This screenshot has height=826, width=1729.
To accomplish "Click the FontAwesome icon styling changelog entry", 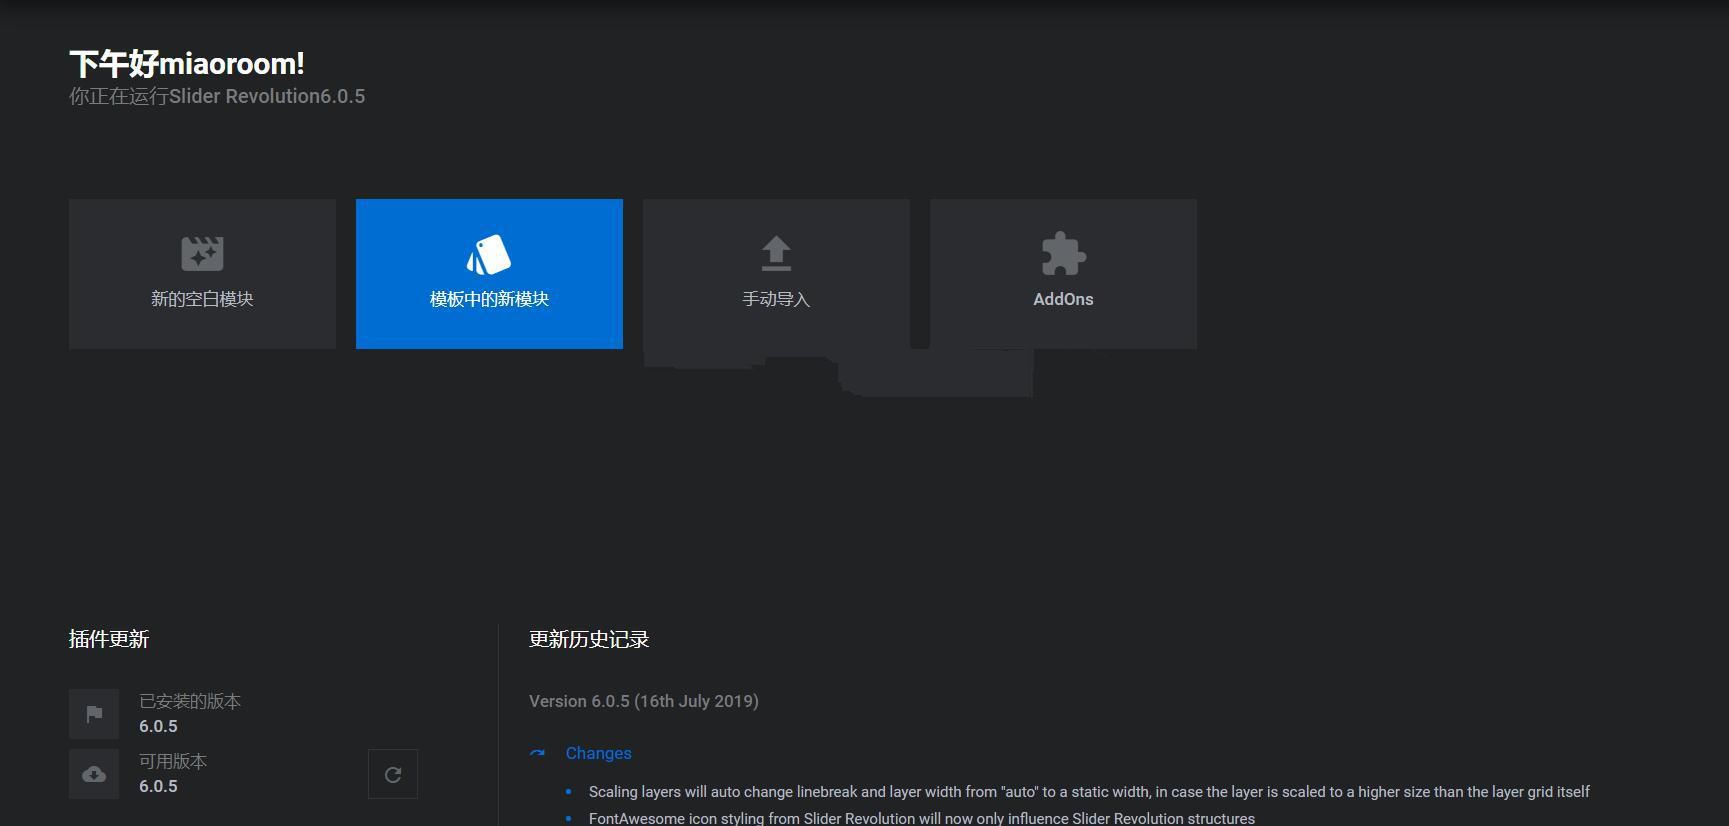I will (921, 818).
